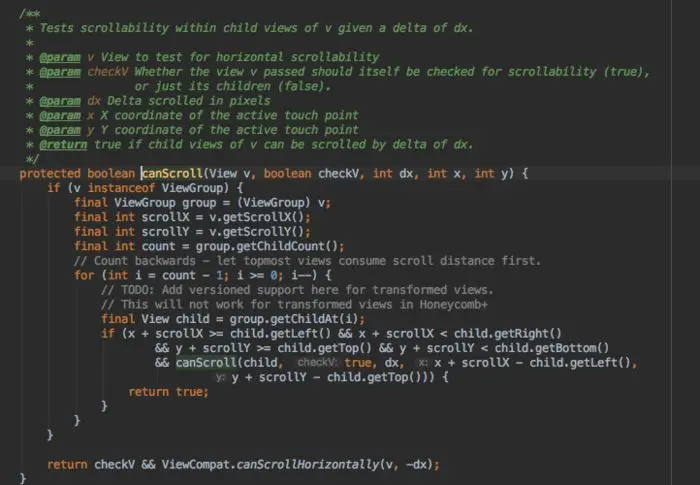The image size is (700, 485).
Task: Click the '@return' Javadoc tag
Action: [63, 145]
